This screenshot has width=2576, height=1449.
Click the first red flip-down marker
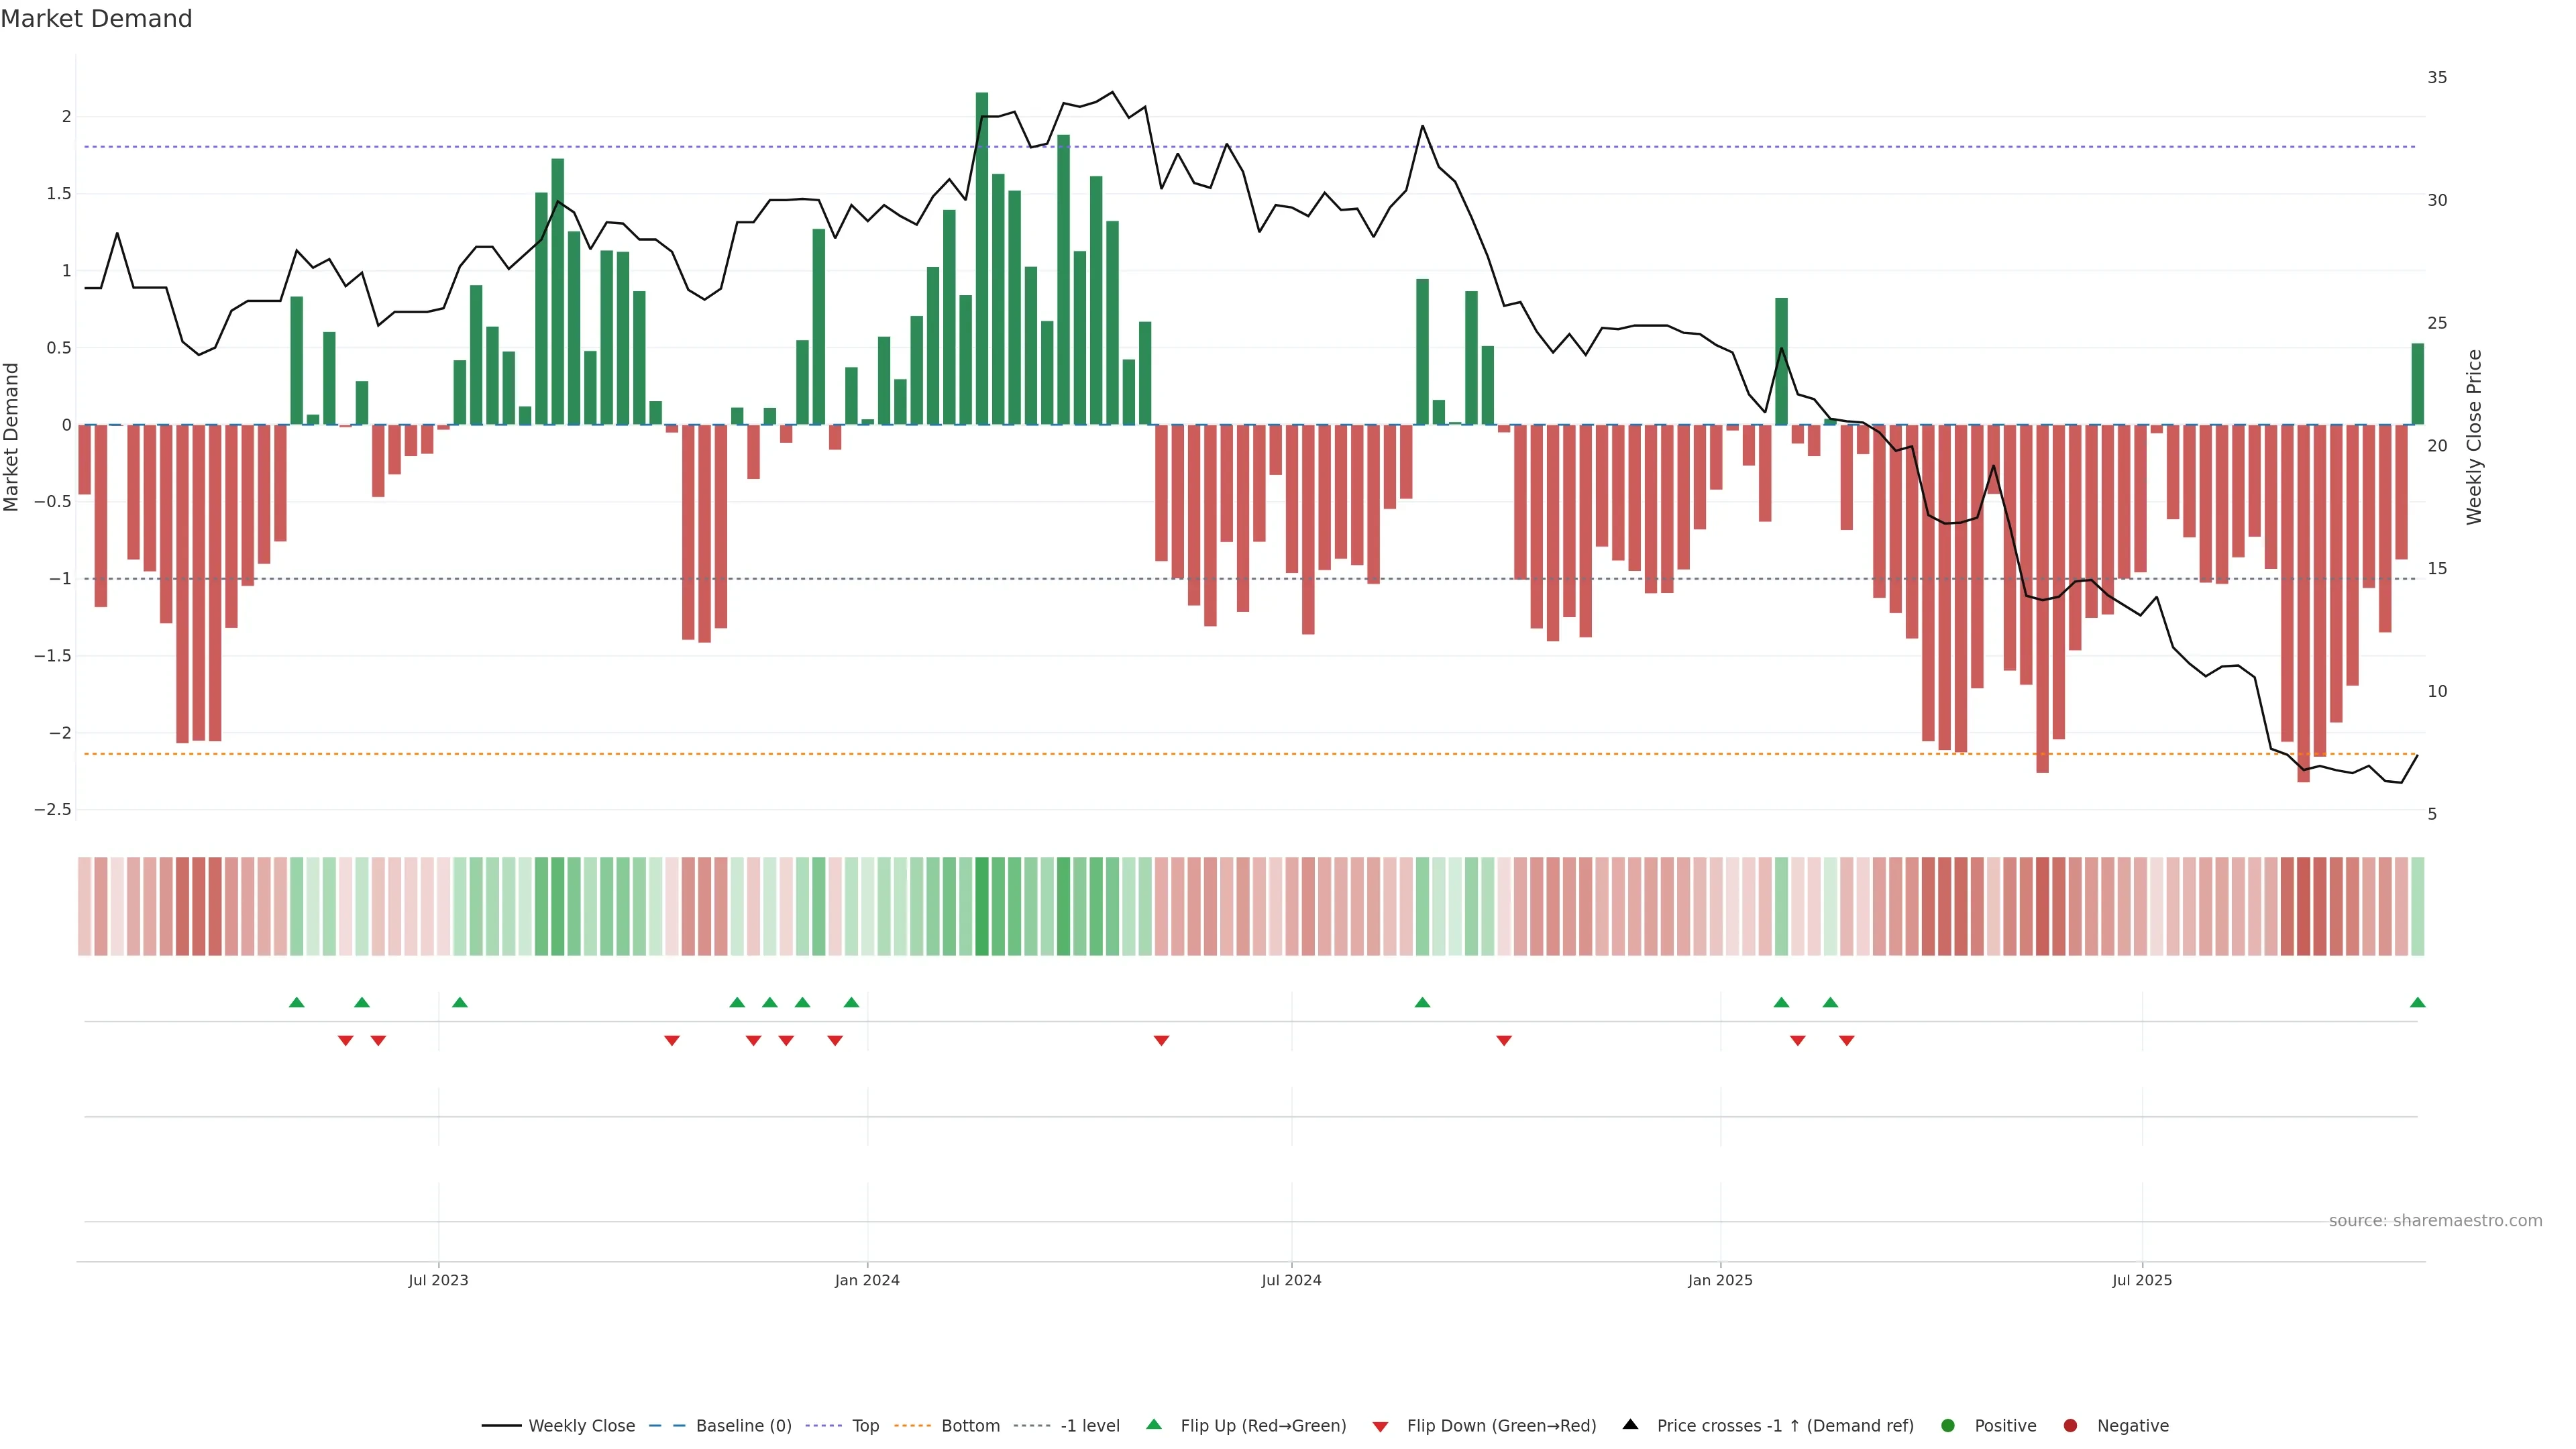[345, 1041]
